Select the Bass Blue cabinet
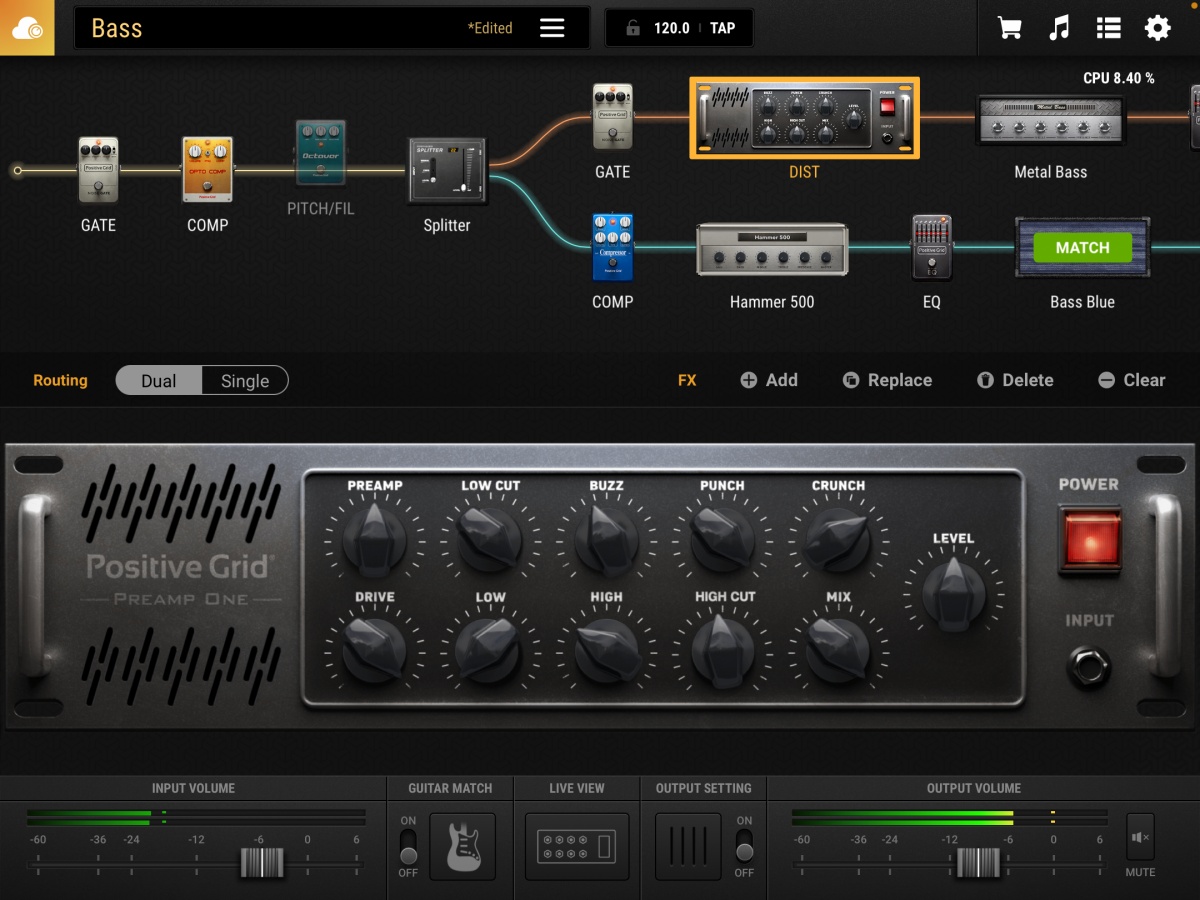Viewport: 1200px width, 900px height. pyautogui.click(x=1082, y=248)
